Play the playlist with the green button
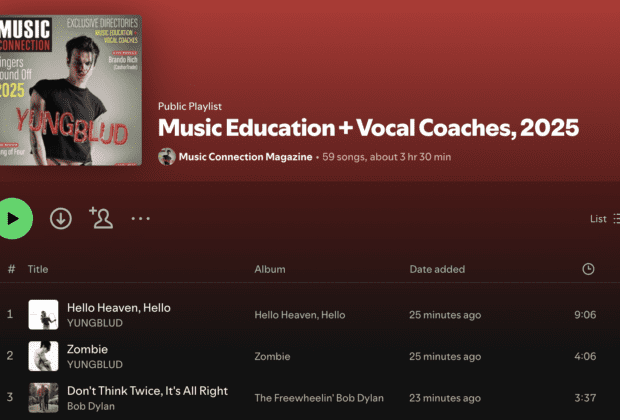Image resolution: width=620 pixels, height=420 pixels. click(x=13, y=218)
